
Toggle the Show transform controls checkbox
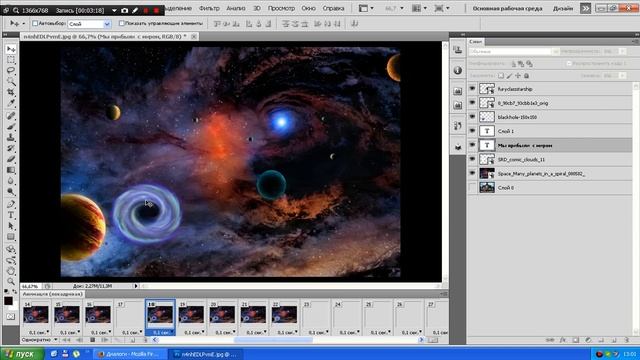[121, 23]
